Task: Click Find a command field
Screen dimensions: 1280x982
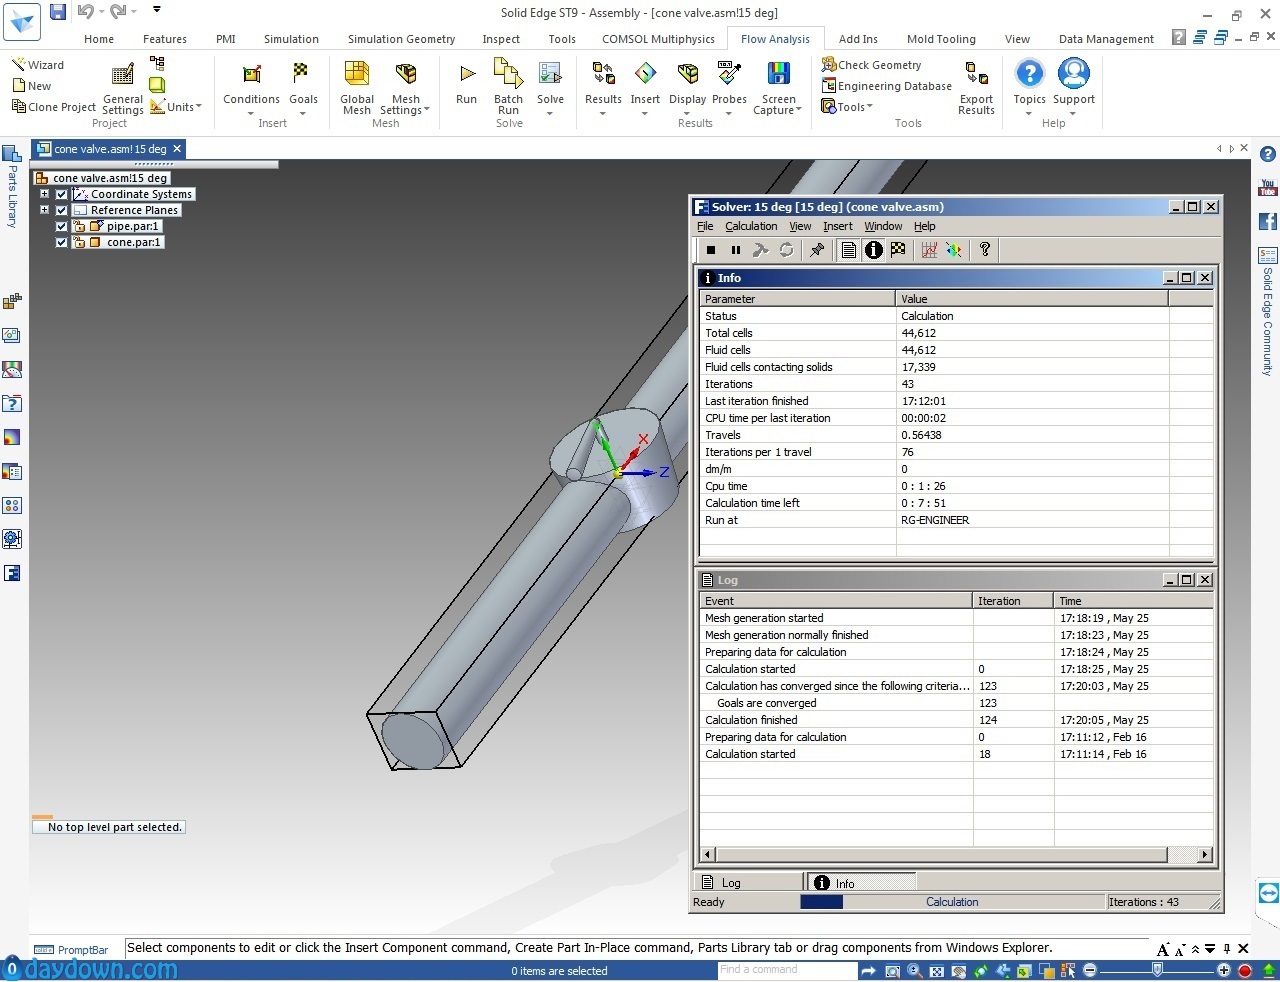Action: pos(786,970)
